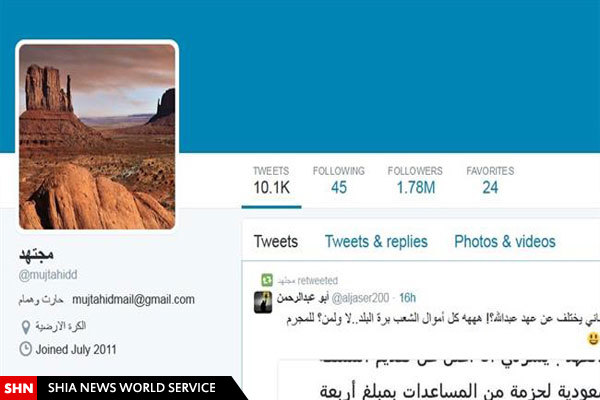The image size is (600, 400).
Task: Switch to the Tweets tab
Action: [276, 242]
